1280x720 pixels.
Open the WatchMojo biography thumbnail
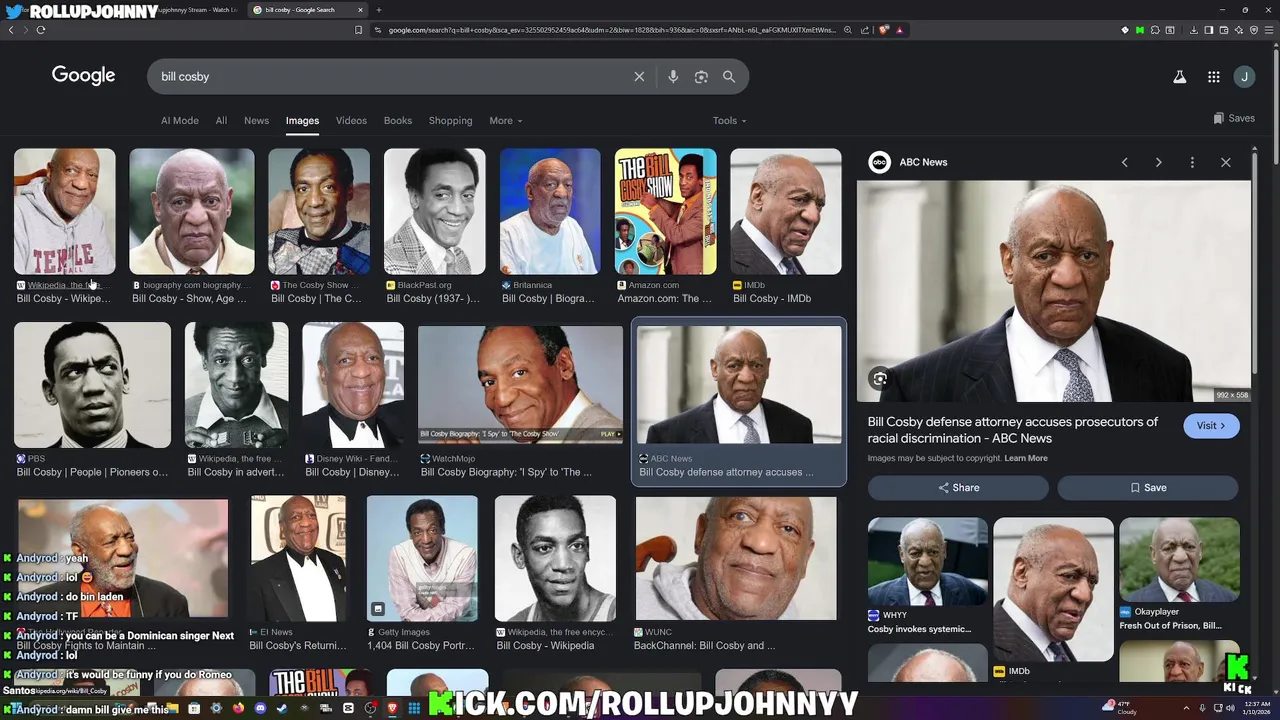[520, 385]
